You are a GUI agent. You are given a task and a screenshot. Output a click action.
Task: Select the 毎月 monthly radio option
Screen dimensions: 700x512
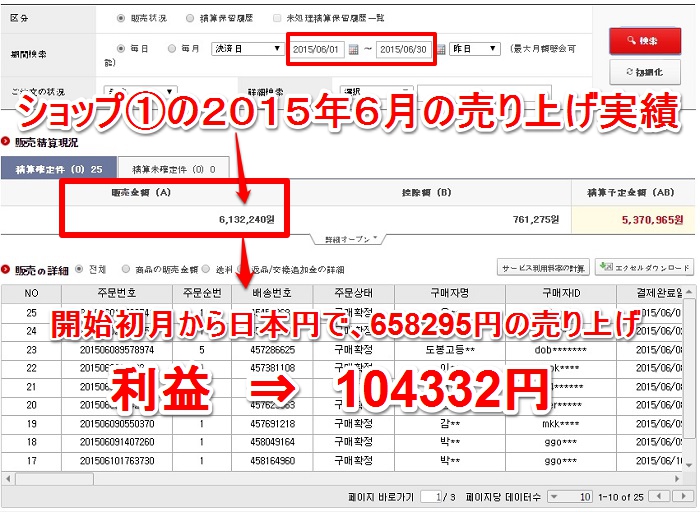point(172,48)
